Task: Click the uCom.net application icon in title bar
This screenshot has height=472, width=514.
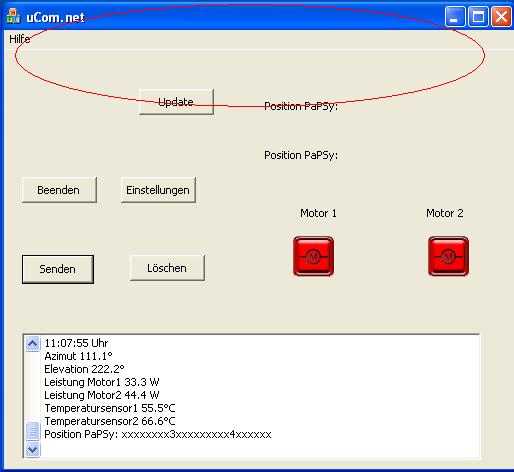Action: point(13,16)
